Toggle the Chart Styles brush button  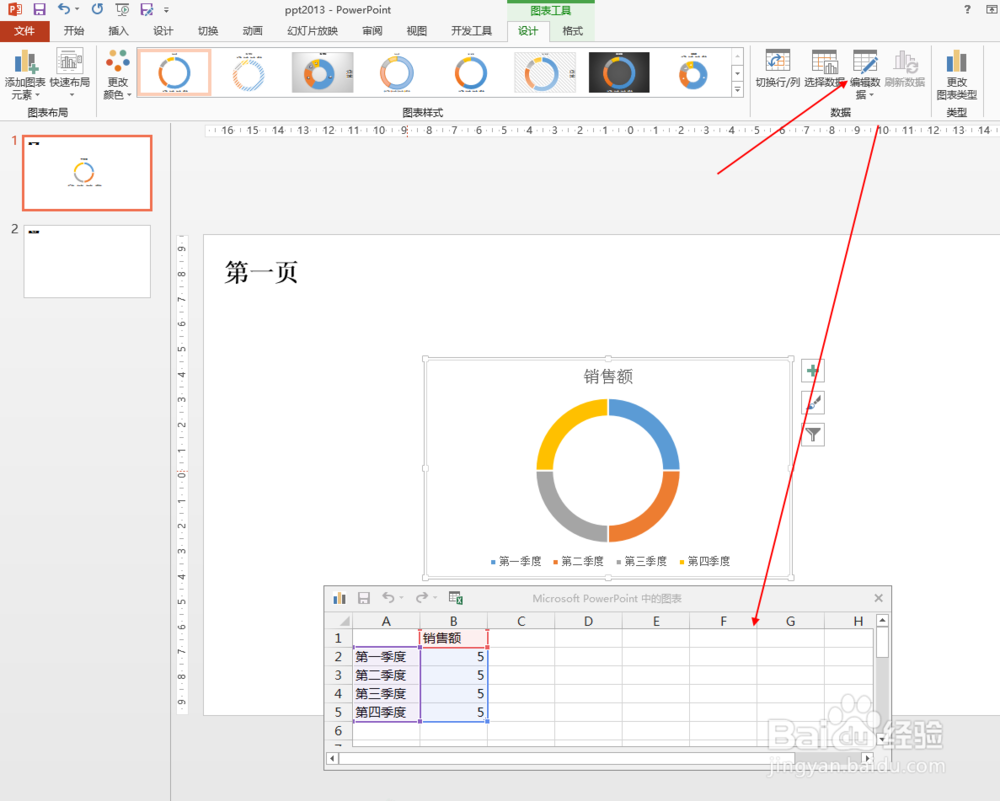click(x=812, y=403)
